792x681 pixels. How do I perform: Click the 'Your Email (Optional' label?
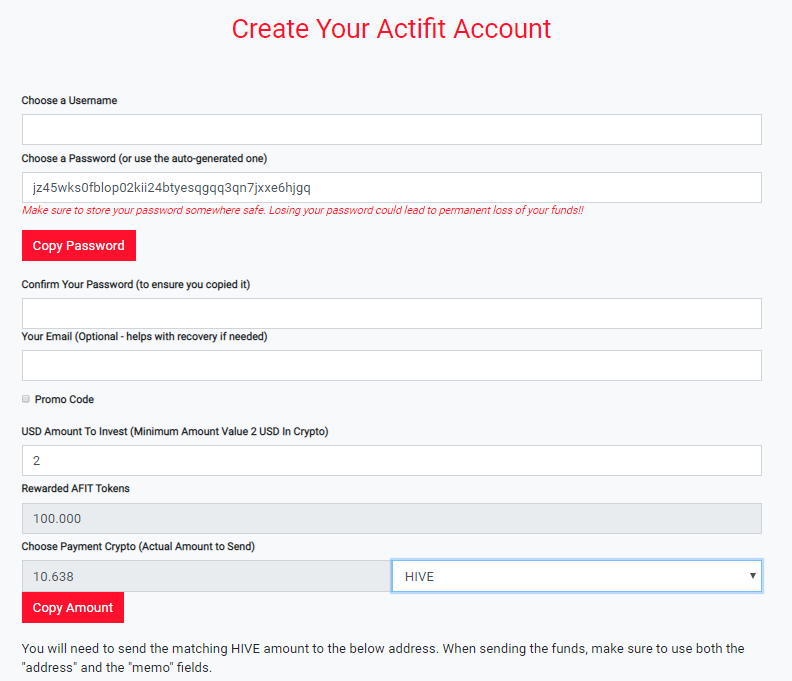coord(144,336)
